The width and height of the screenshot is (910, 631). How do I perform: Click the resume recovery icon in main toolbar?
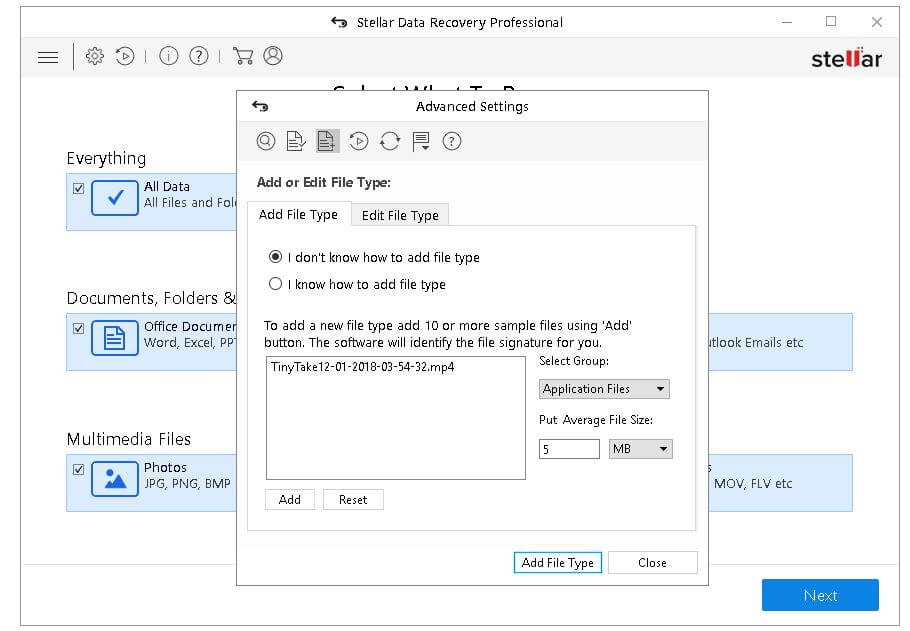point(125,56)
